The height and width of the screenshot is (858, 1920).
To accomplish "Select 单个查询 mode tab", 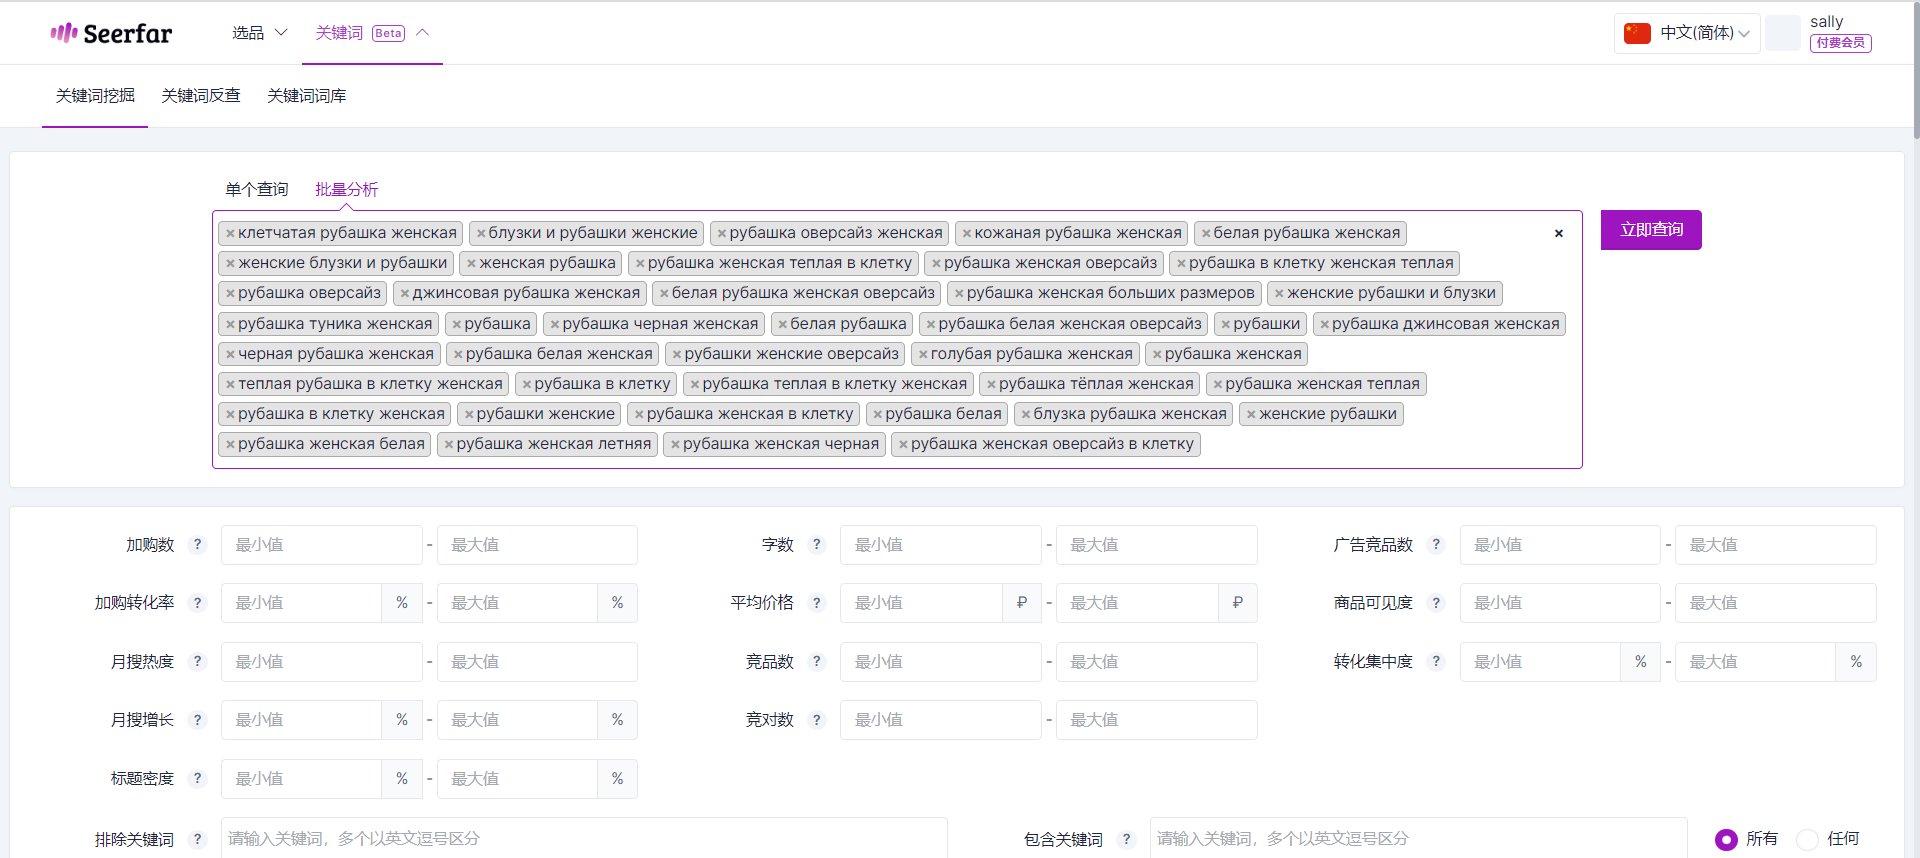I will tap(257, 189).
